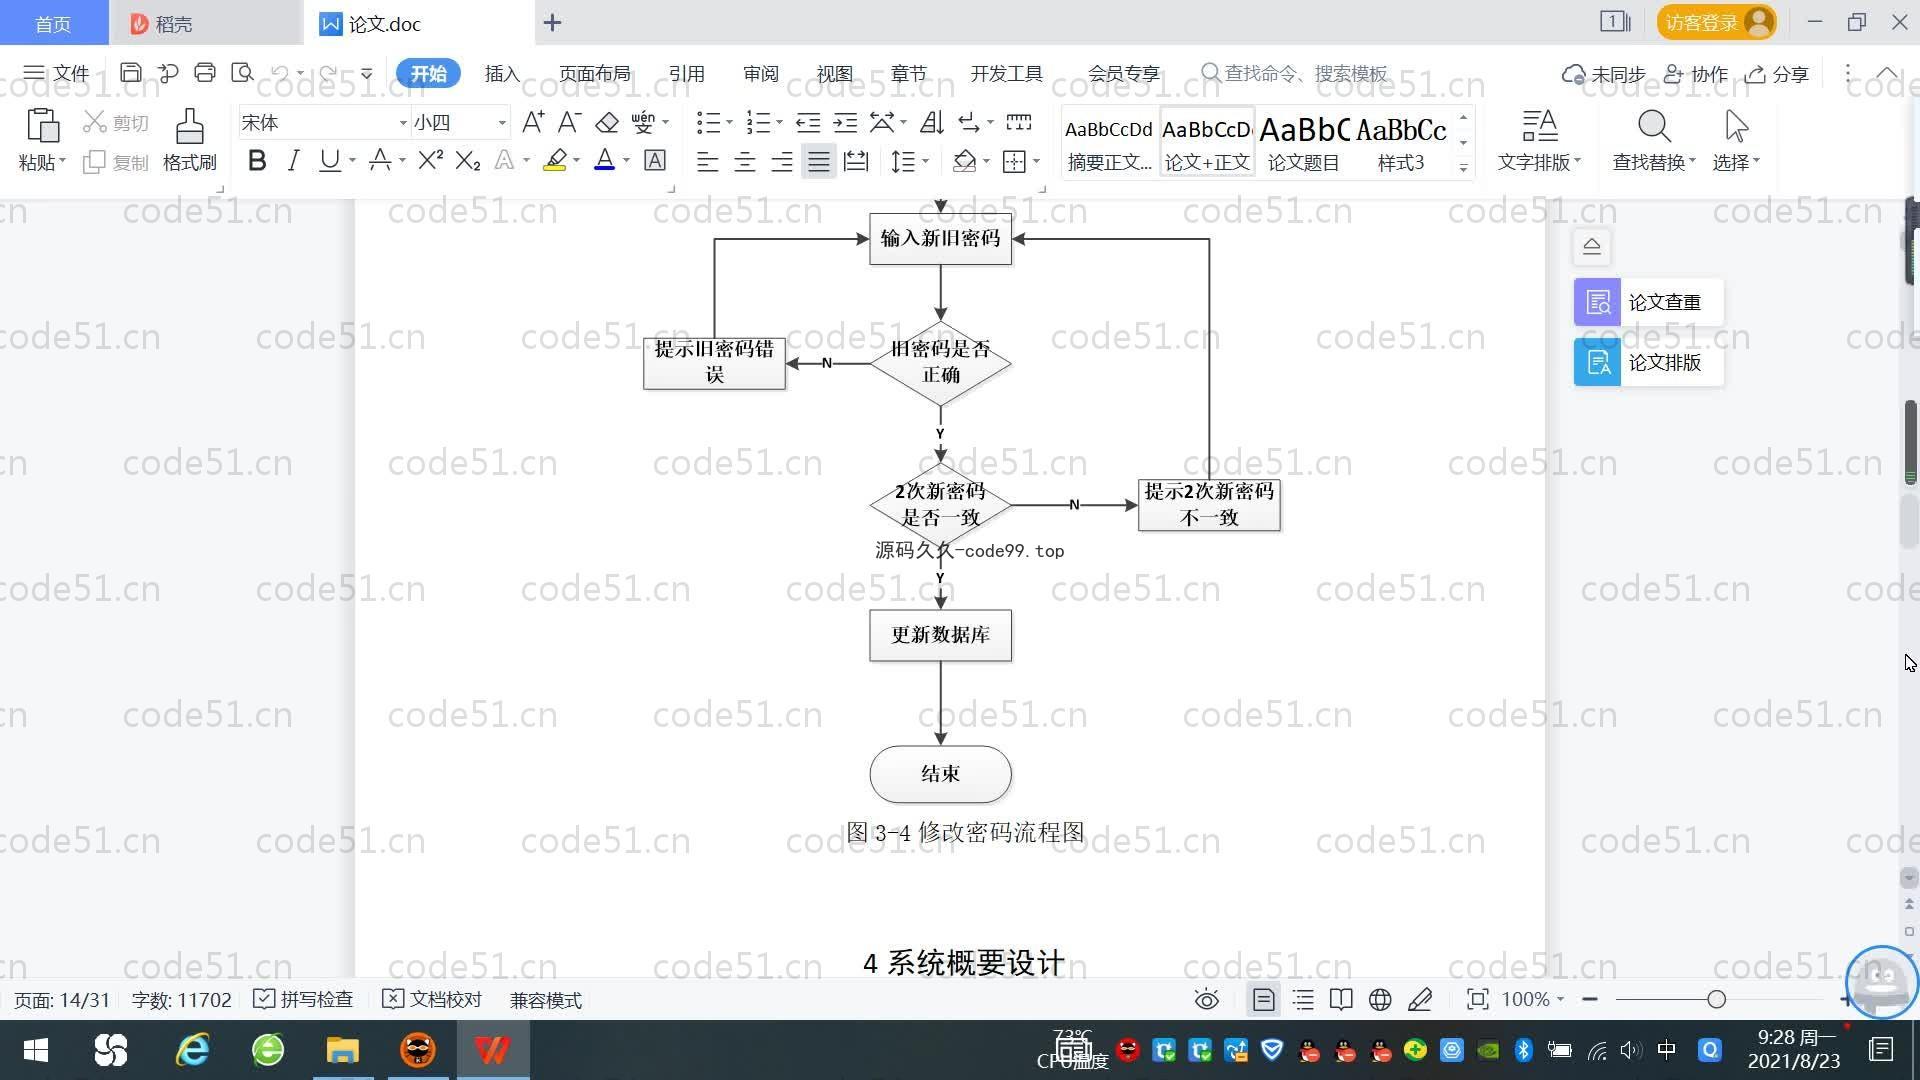Open the Page Layout (页面布局) tab
Screen dimensions: 1920x1080
click(594, 74)
